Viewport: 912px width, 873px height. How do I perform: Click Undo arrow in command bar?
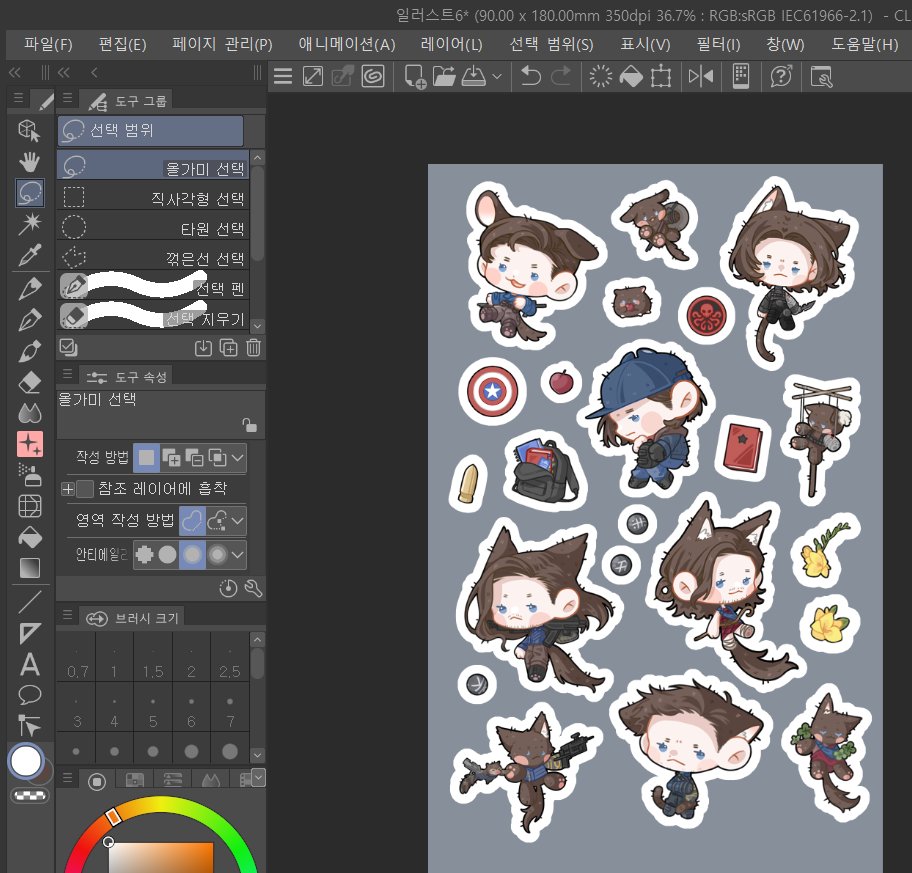click(530, 76)
